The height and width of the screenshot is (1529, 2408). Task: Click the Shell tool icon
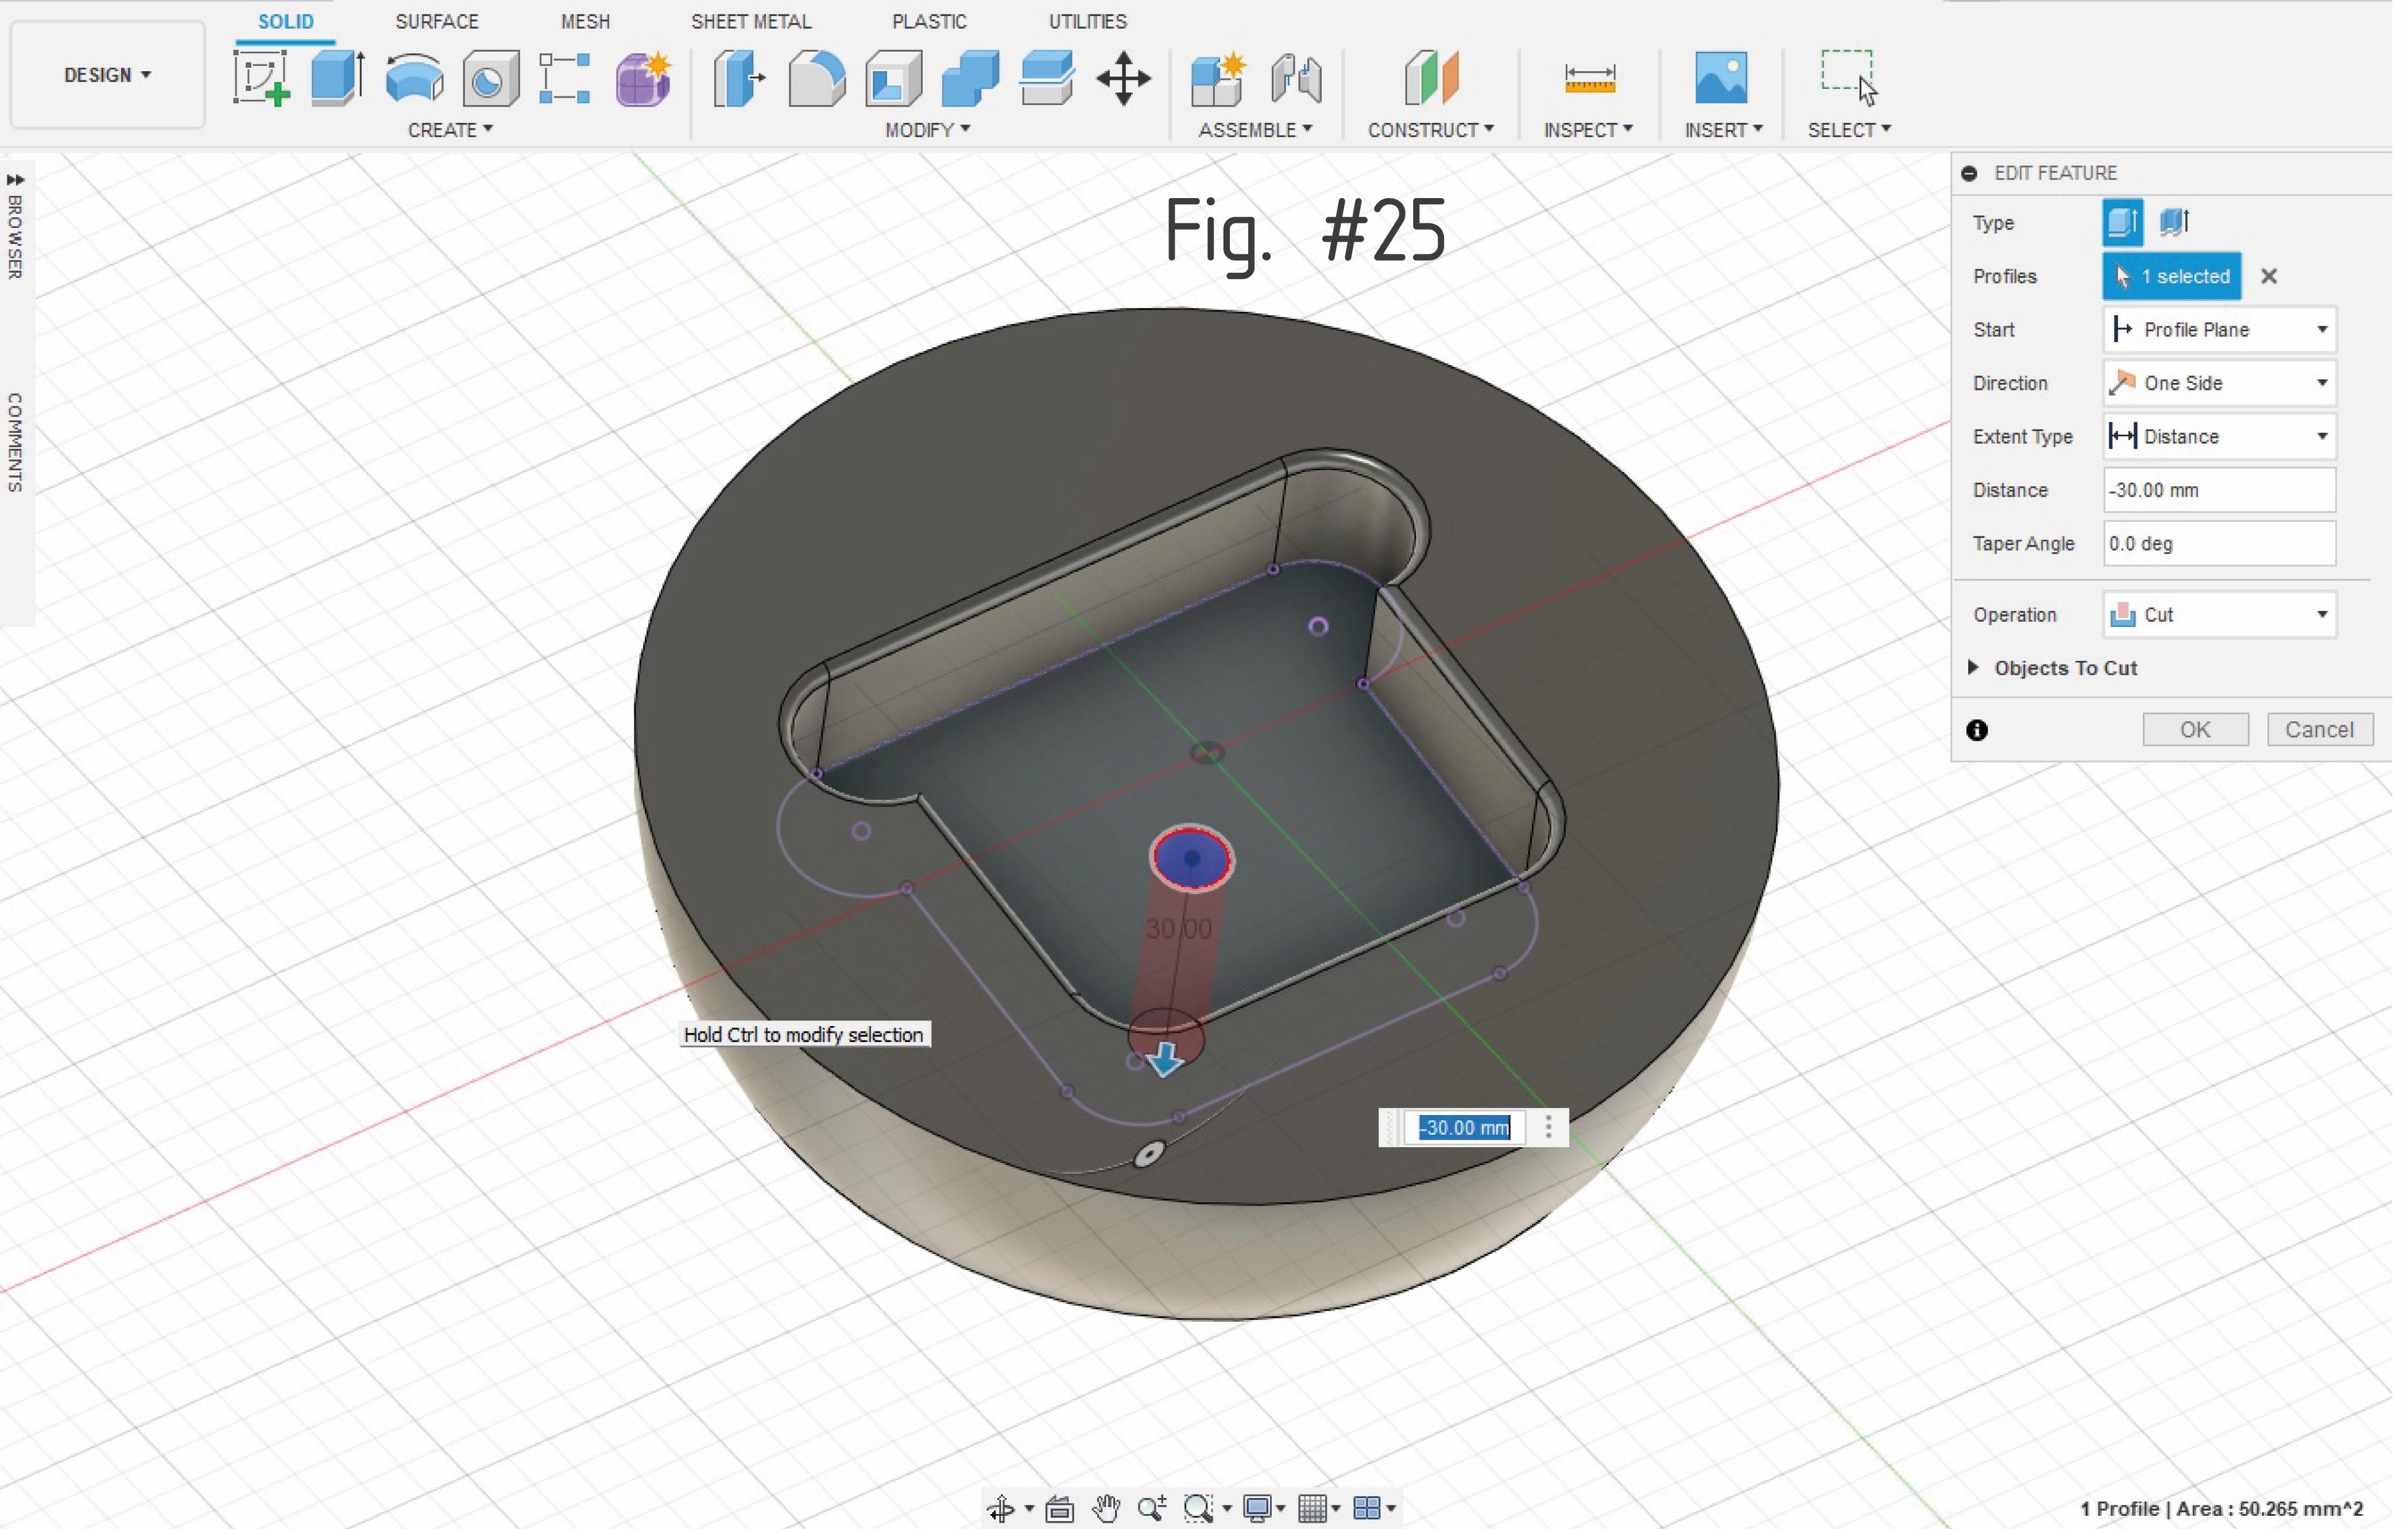click(893, 78)
